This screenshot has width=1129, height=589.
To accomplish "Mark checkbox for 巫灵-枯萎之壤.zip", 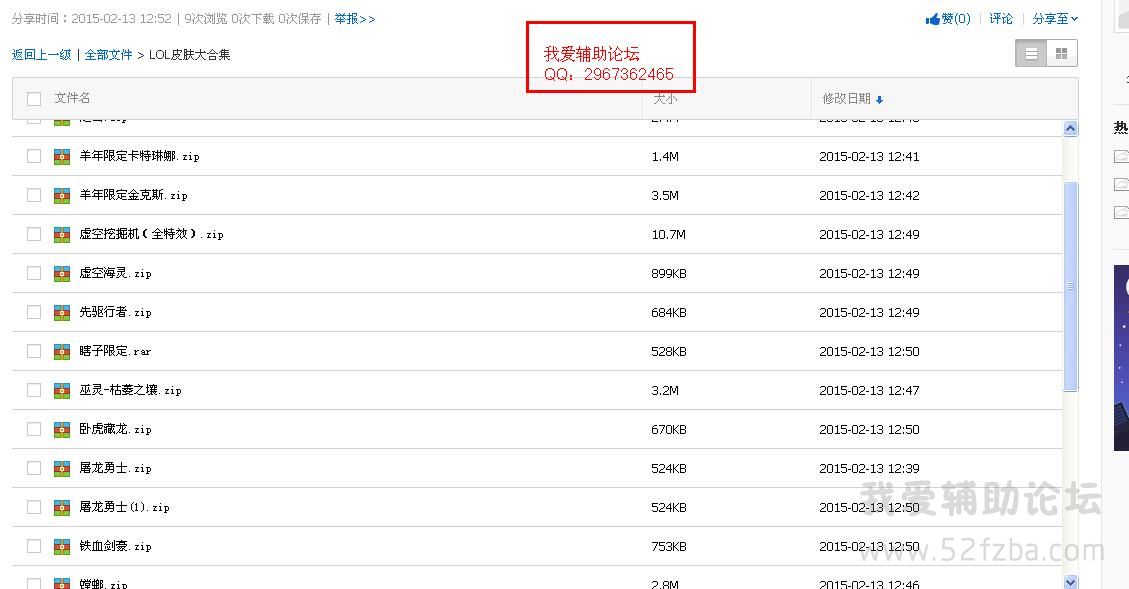I will (34, 390).
